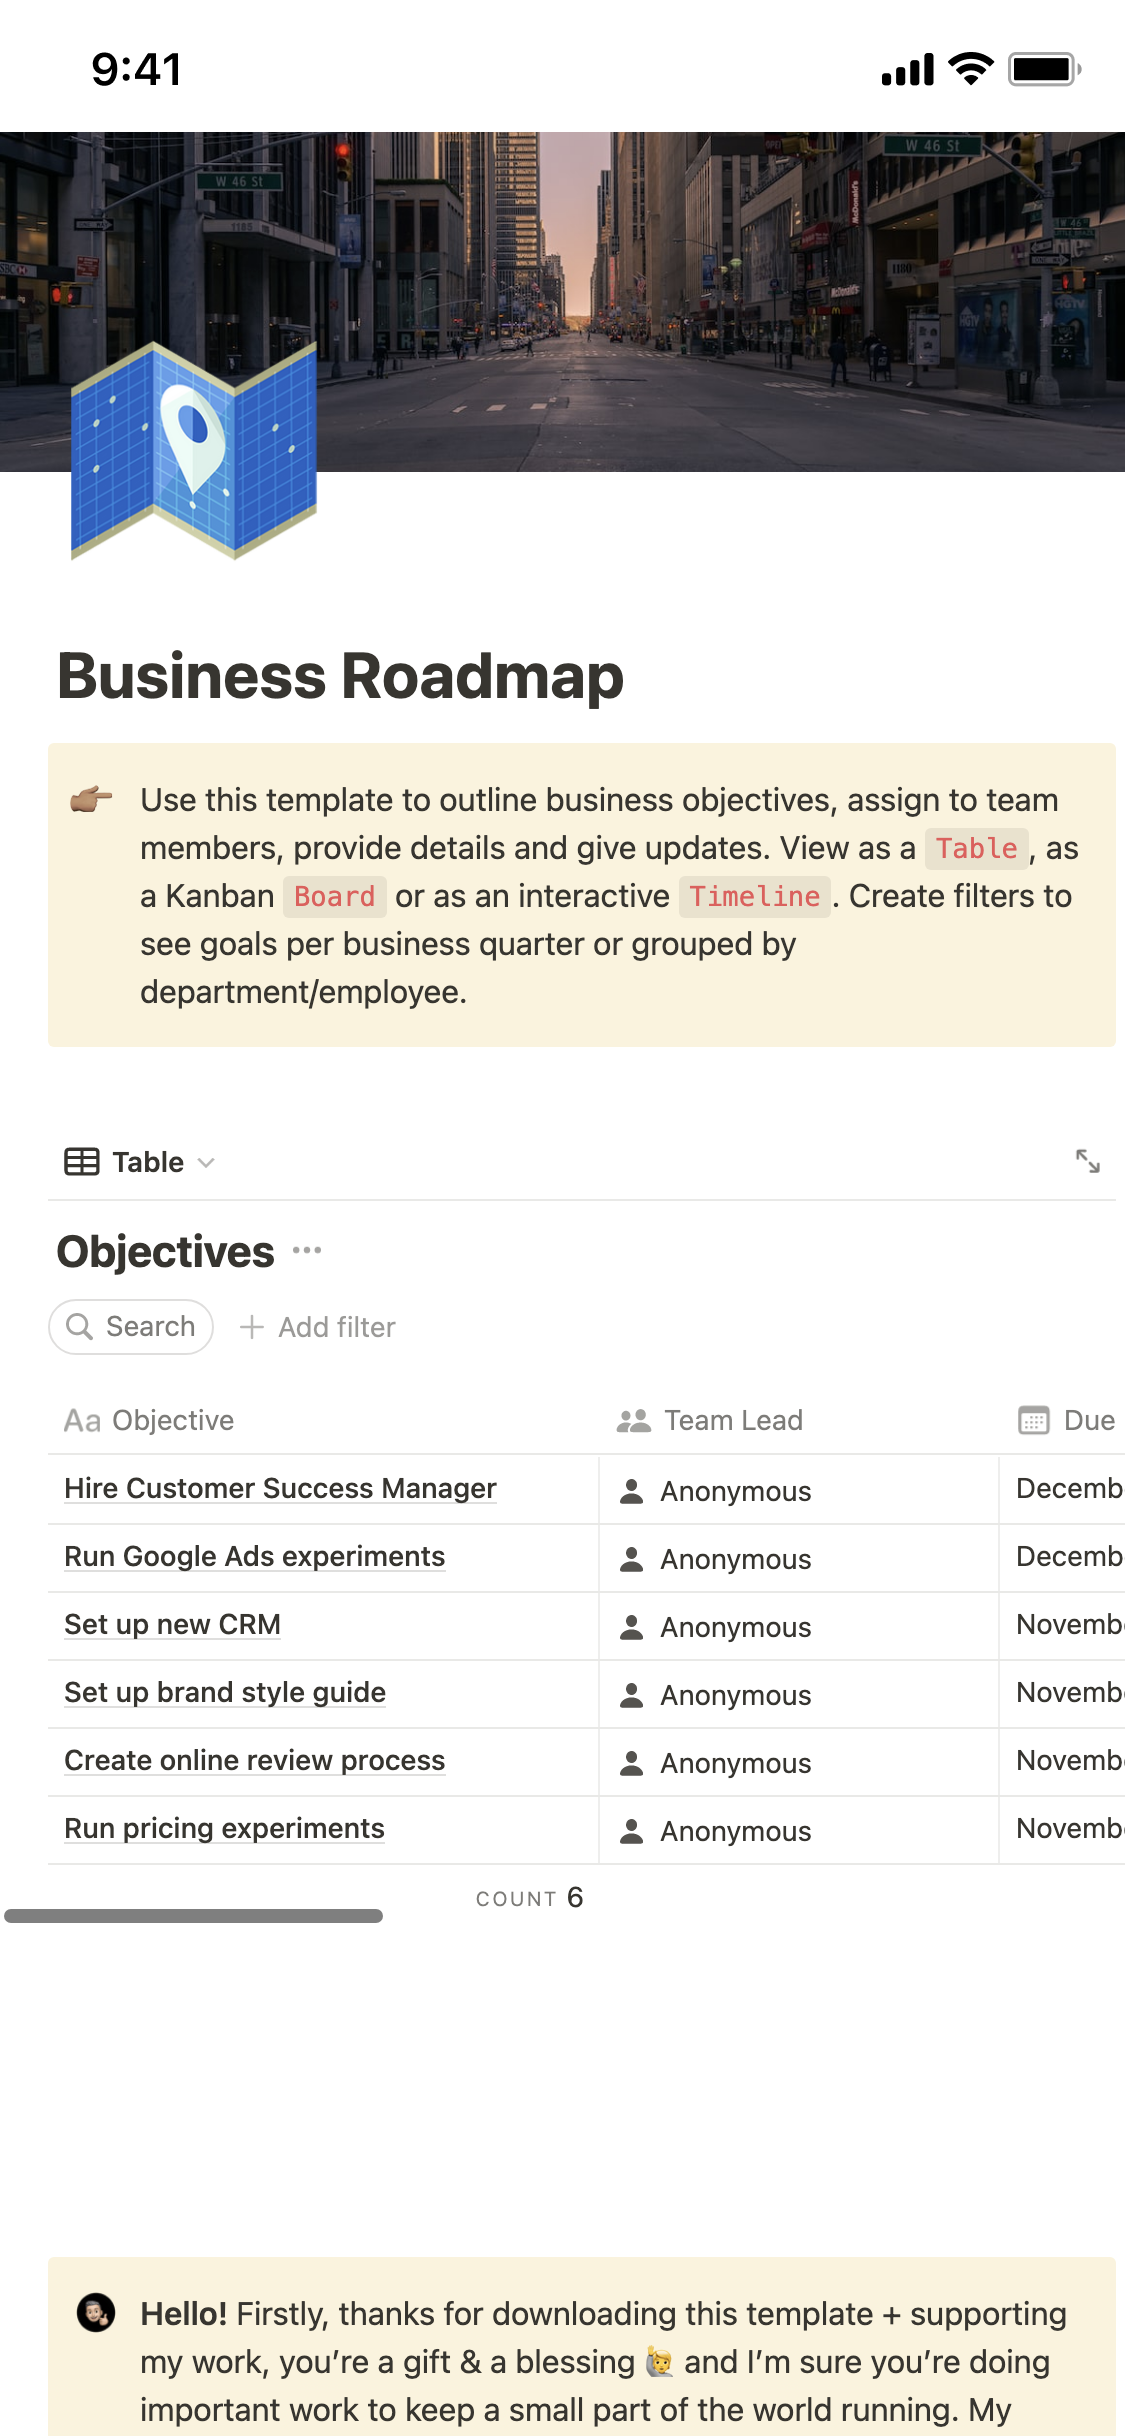This screenshot has height=2436, width=1125.
Task: Open the Objectives three-dot options menu
Action: pyautogui.click(x=307, y=1251)
